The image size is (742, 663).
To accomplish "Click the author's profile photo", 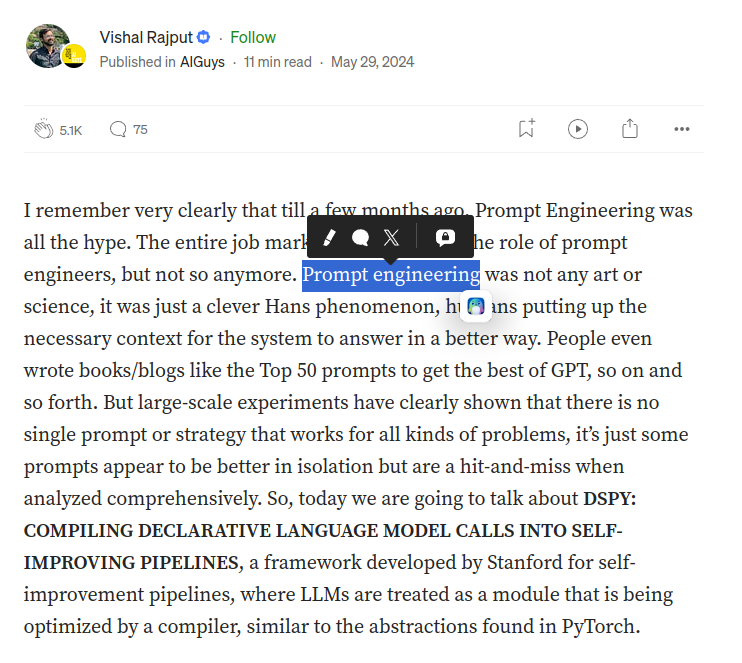I will (46, 46).
